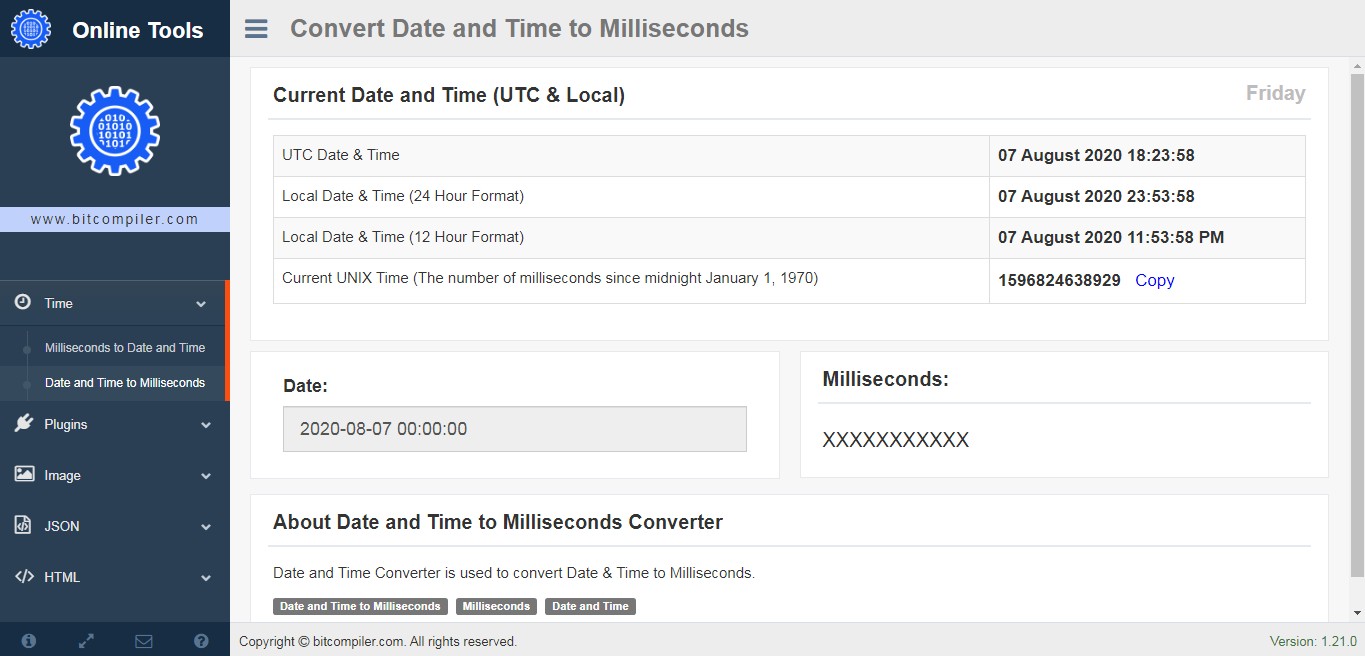Open the Time section clock icon

24,303
